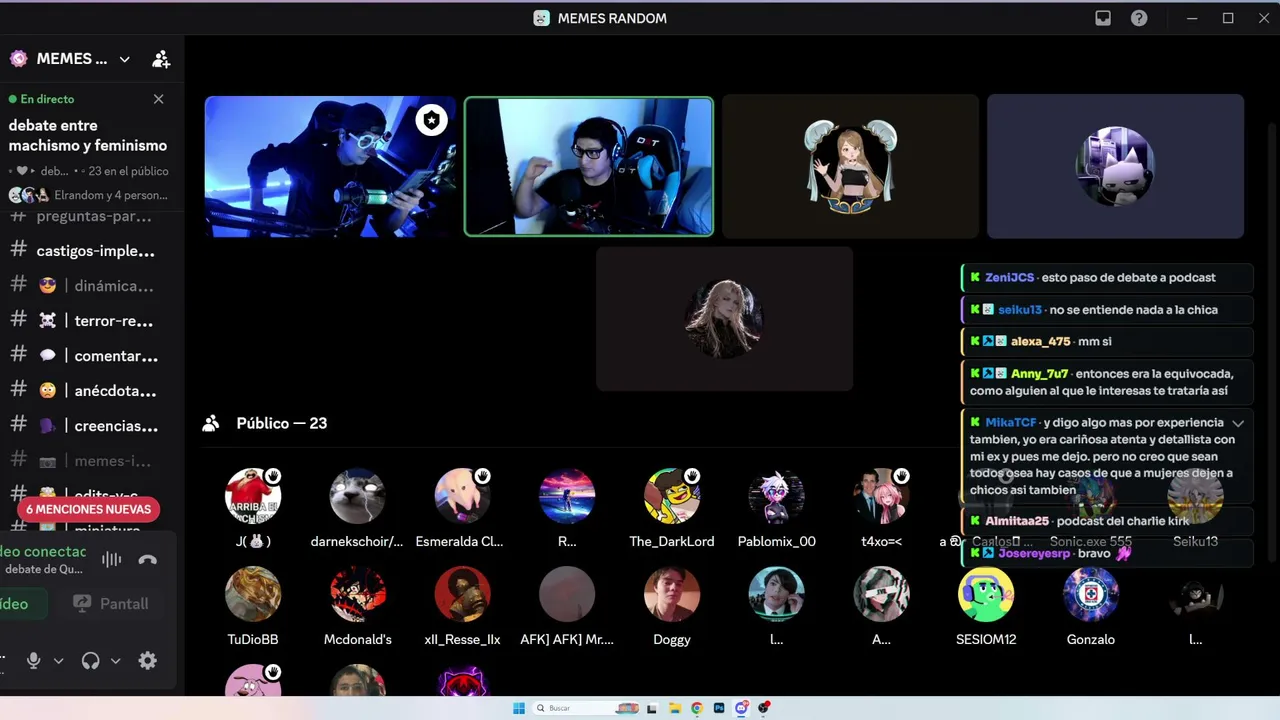Click the hash icon of the castigos-imple channel
The height and width of the screenshot is (720, 1280).
tap(18, 250)
